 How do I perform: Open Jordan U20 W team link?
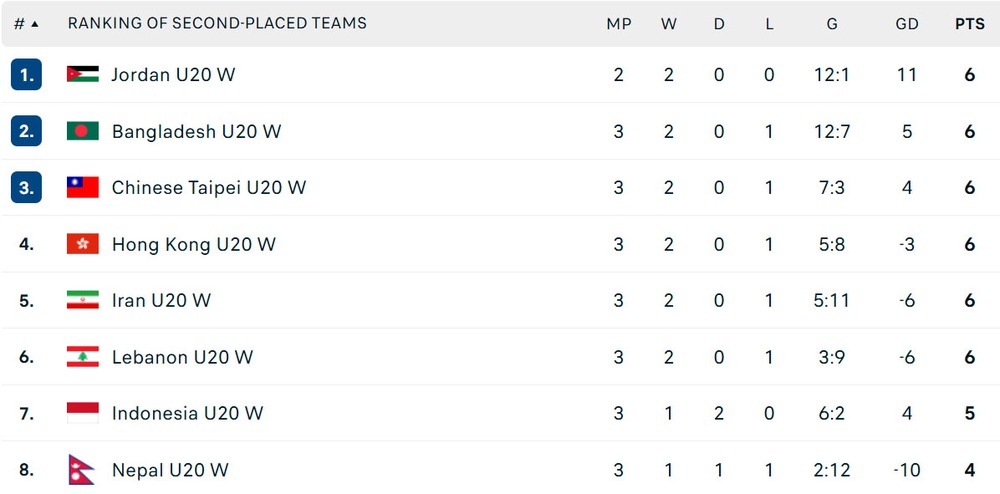pos(173,75)
